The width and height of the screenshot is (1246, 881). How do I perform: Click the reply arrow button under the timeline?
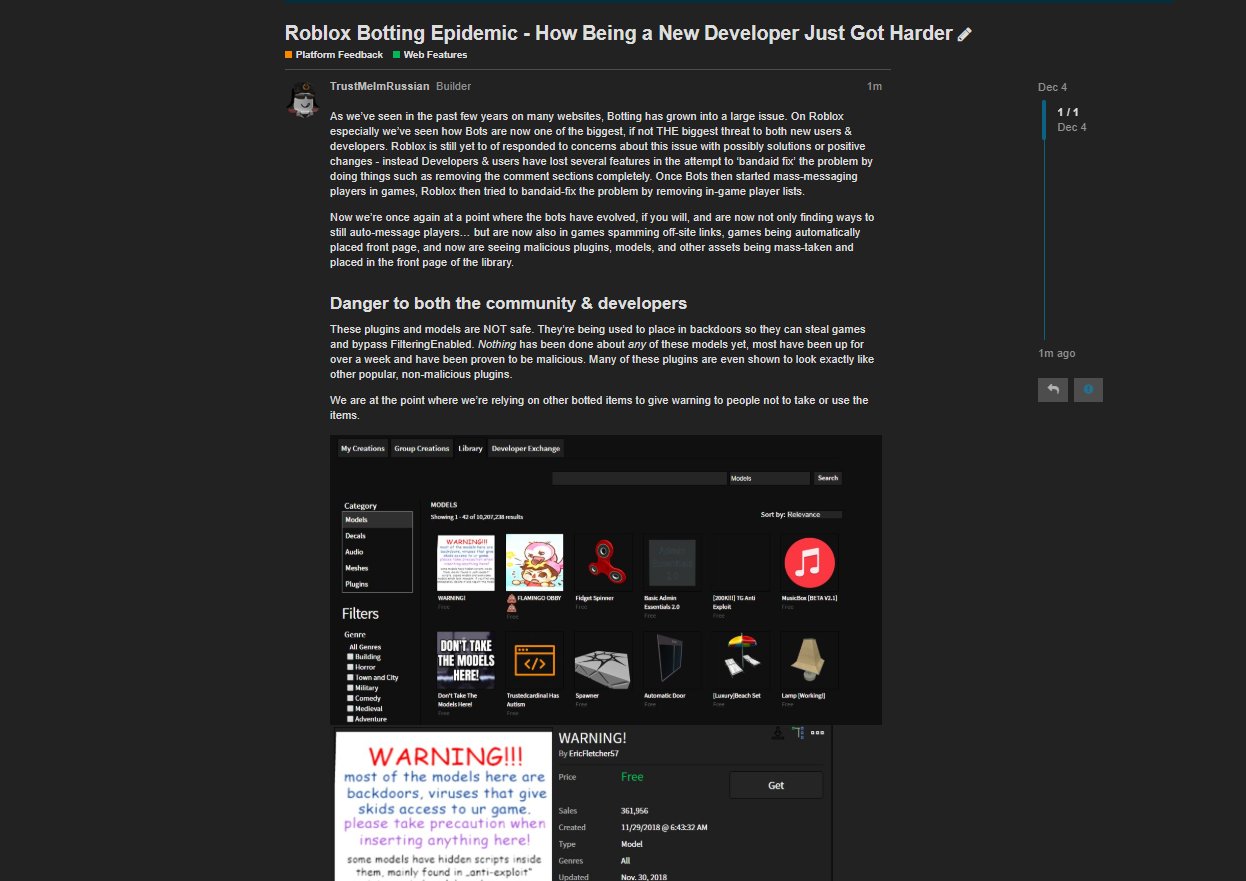click(x=1052, y=389)
